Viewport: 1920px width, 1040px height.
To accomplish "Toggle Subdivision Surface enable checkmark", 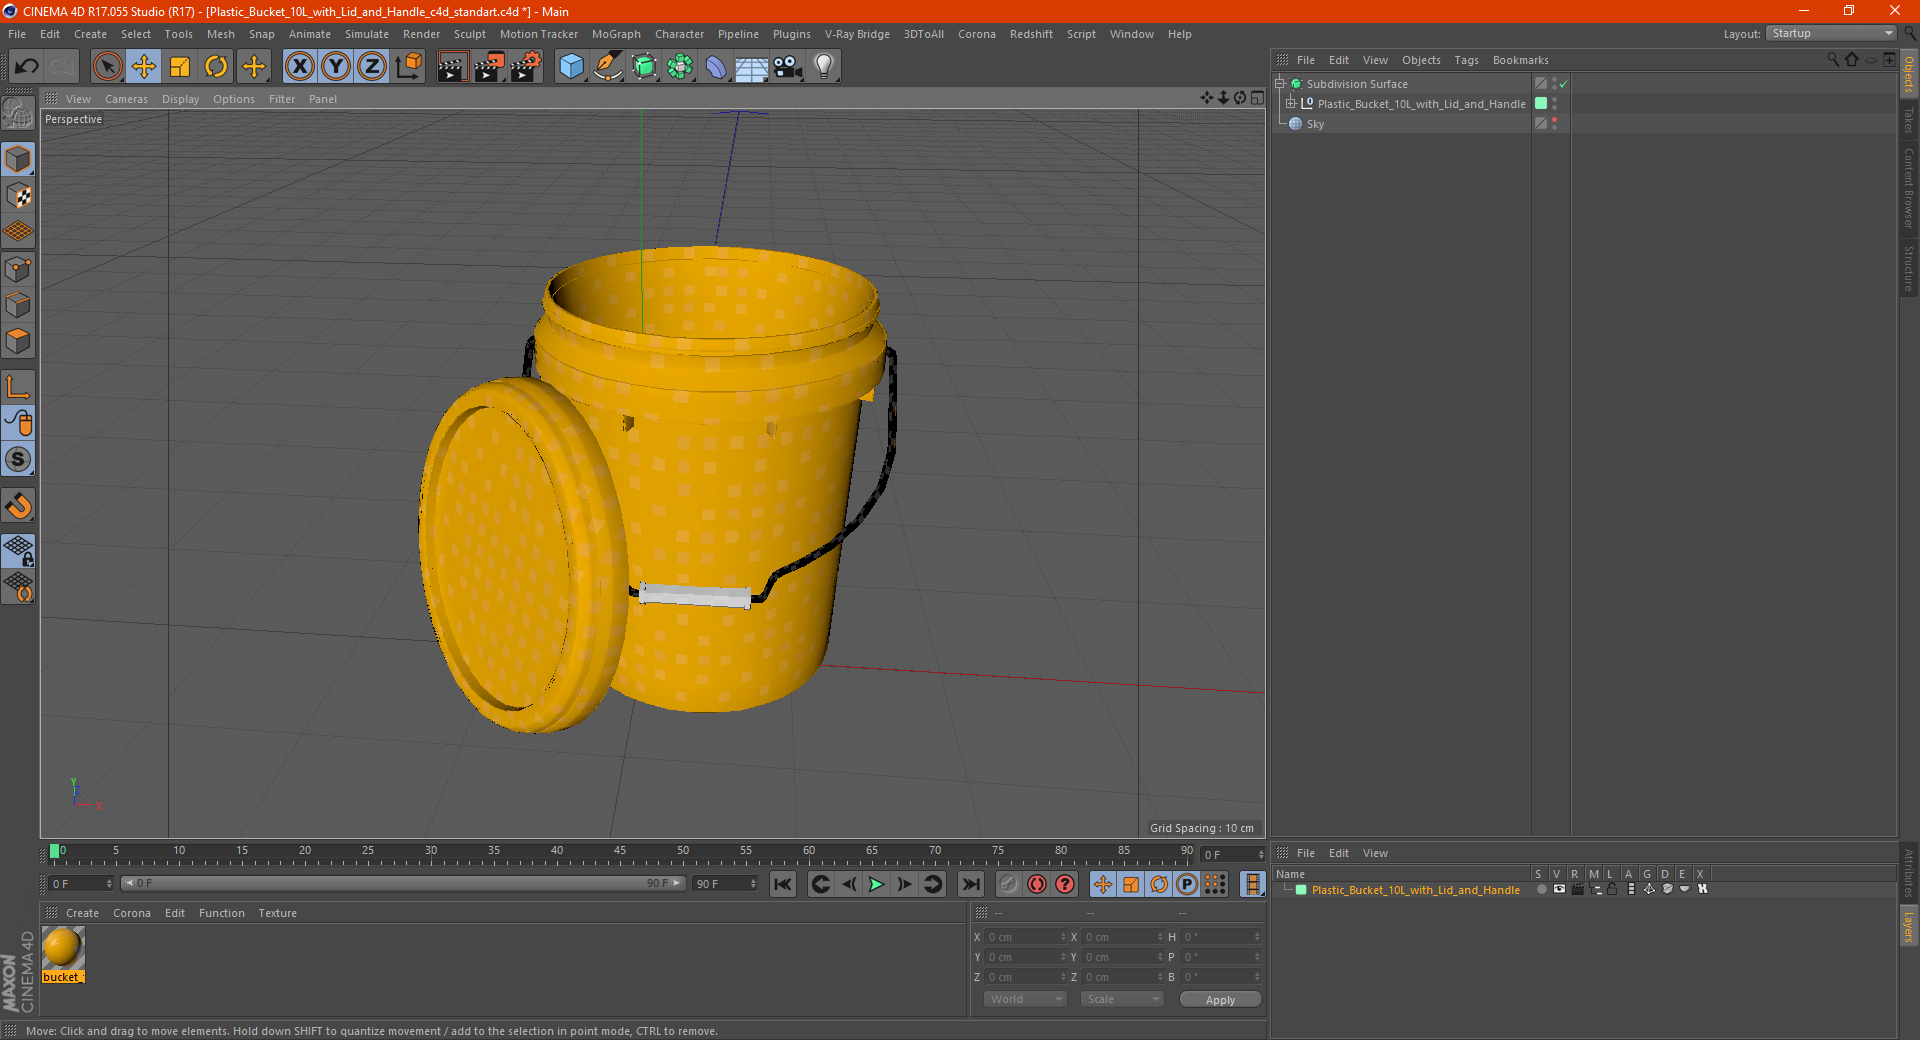I will click(1563, 84).
